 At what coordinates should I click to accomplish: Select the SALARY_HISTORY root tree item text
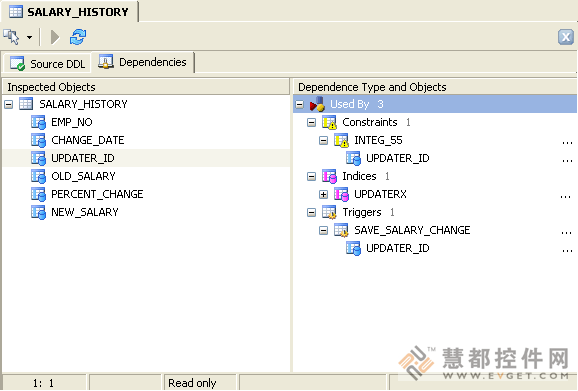coord(83,104)
